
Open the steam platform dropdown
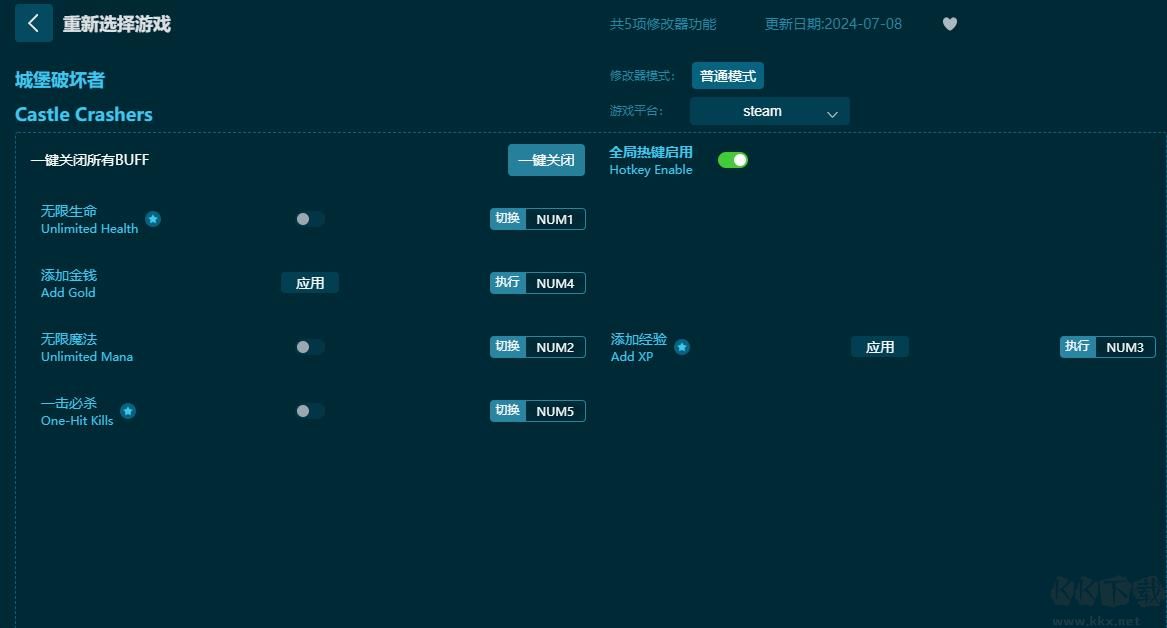(770, 112)
